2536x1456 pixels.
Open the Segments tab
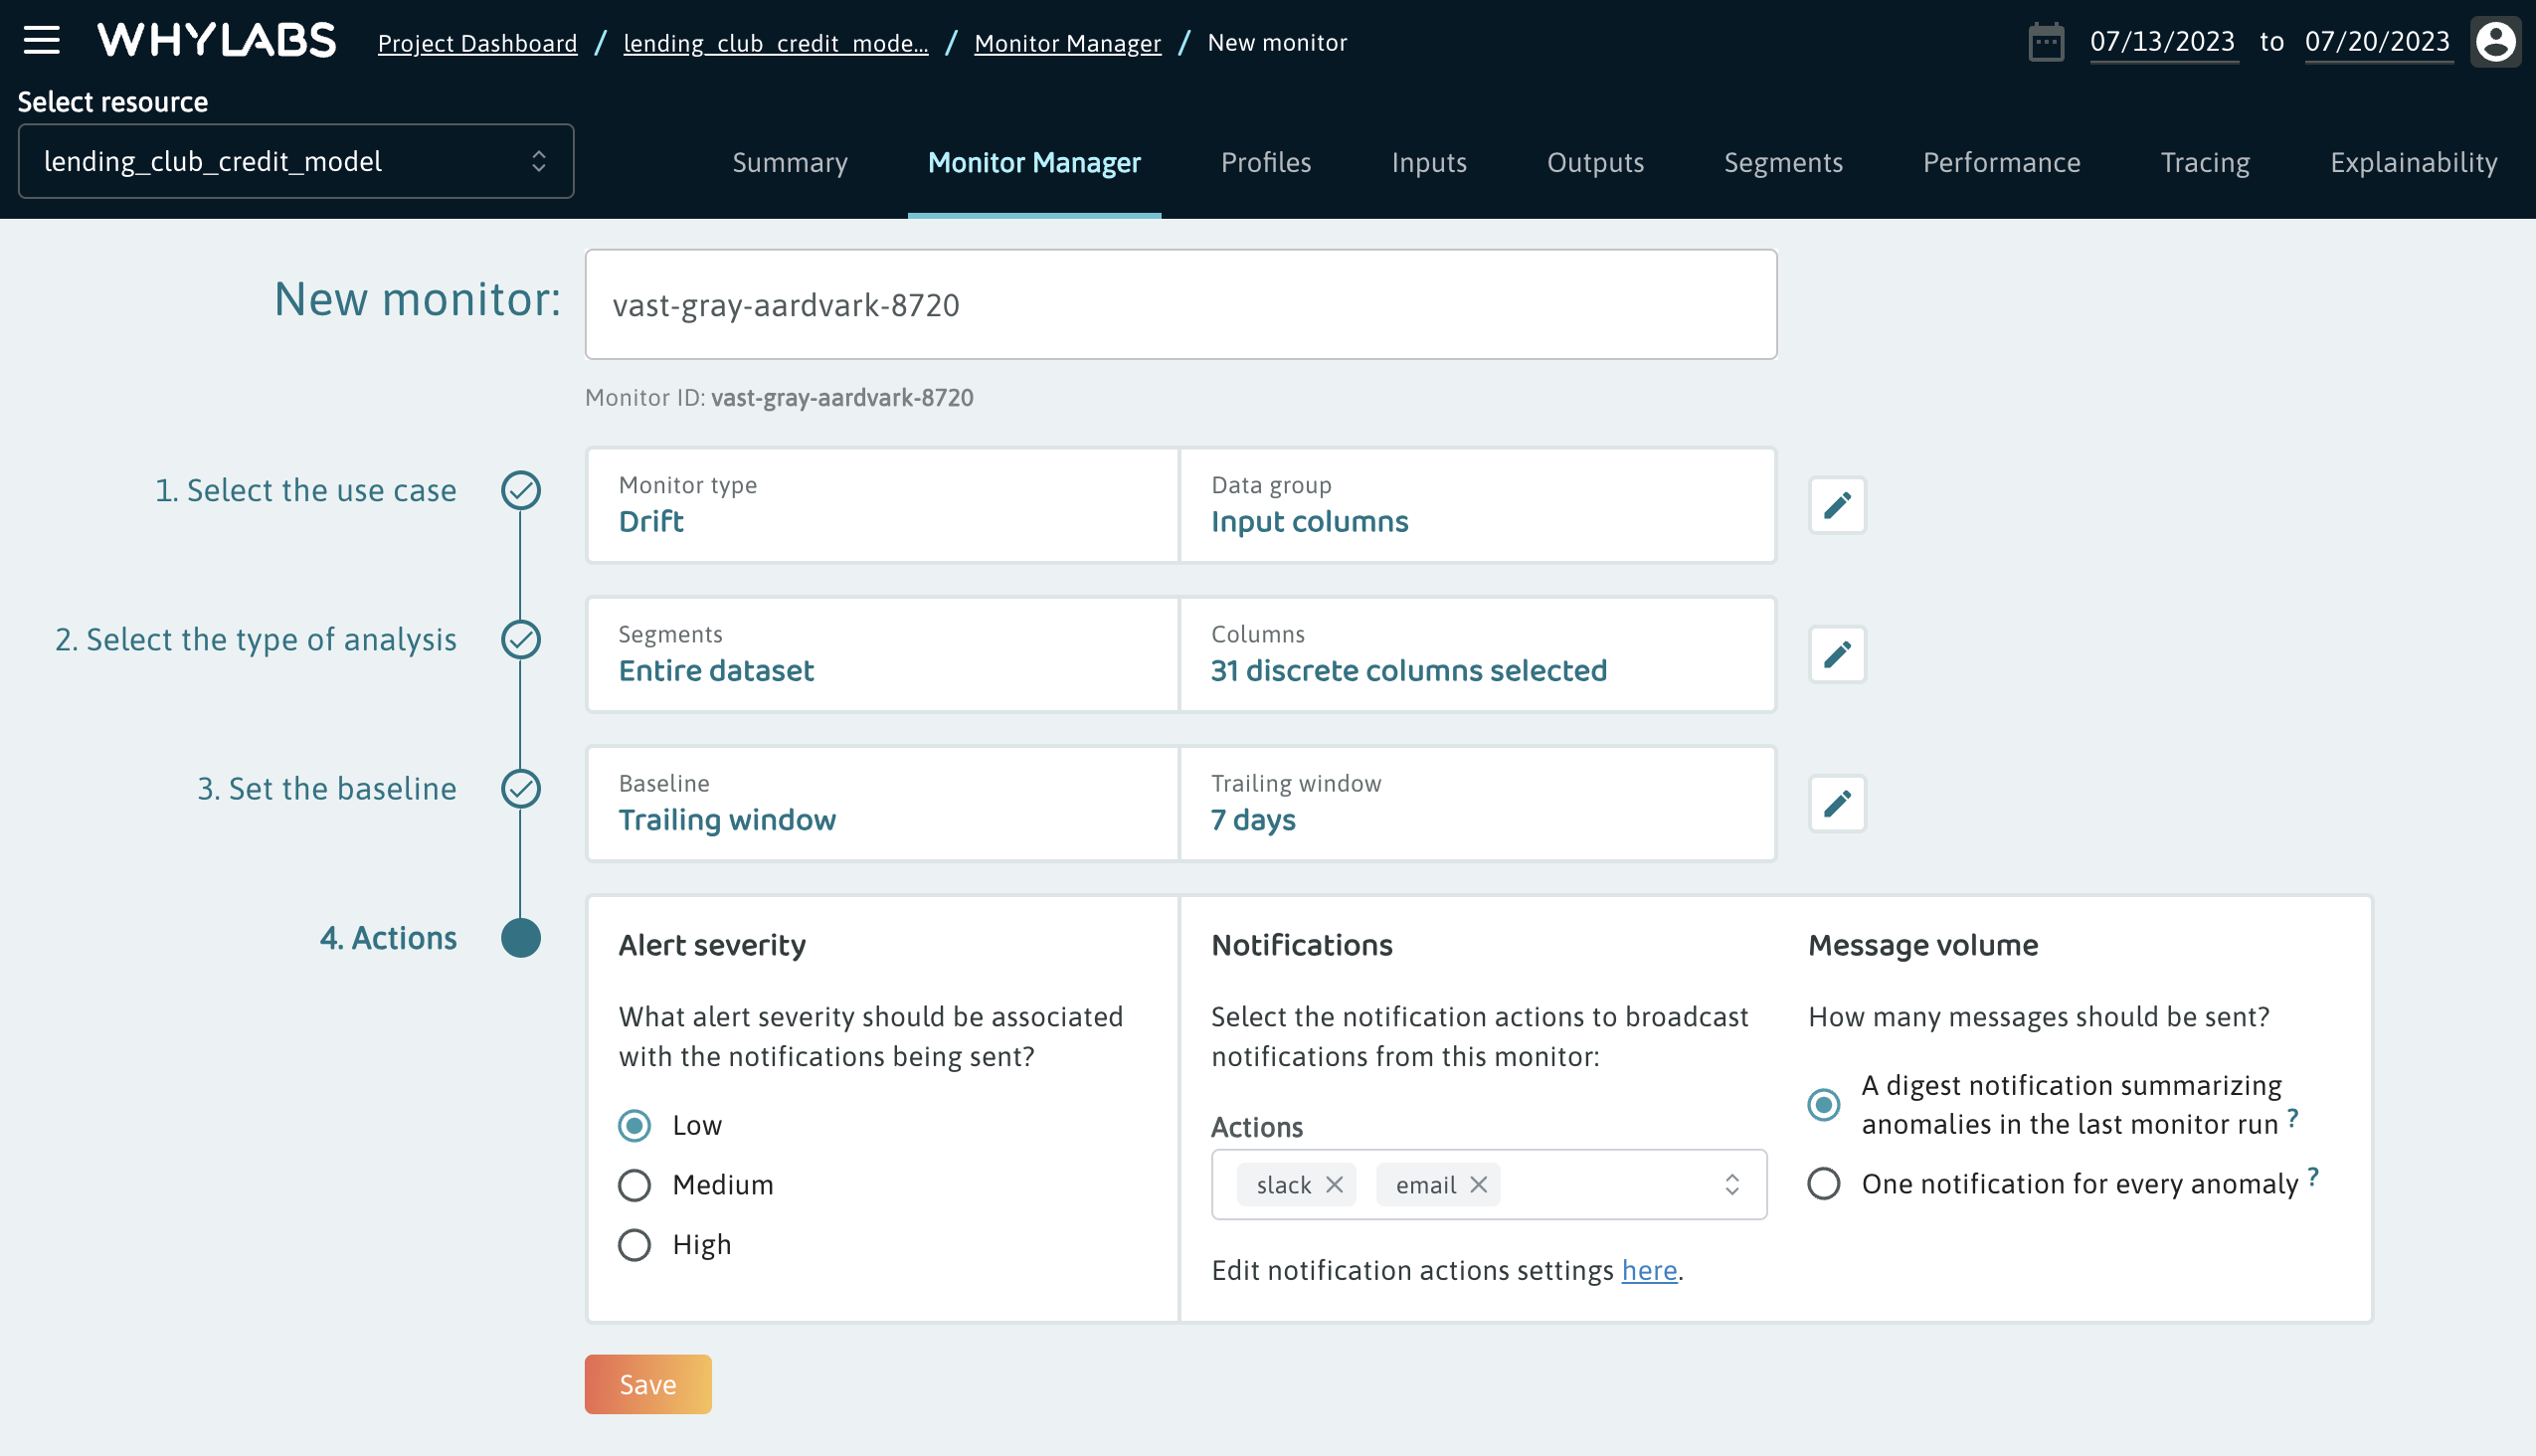(x=1782, y=162)
